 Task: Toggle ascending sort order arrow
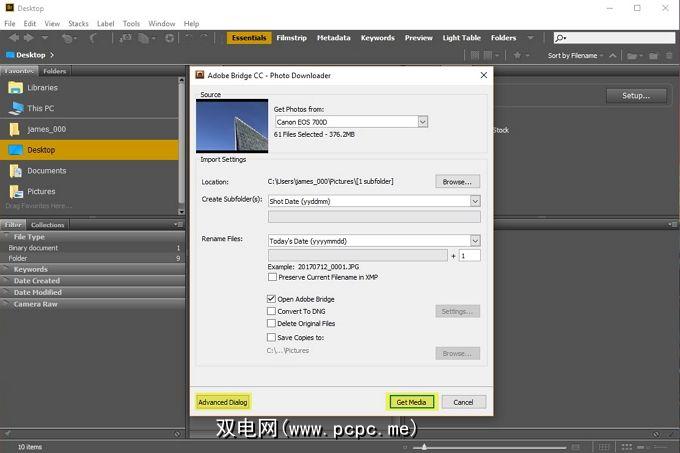(x=612, y=55)
